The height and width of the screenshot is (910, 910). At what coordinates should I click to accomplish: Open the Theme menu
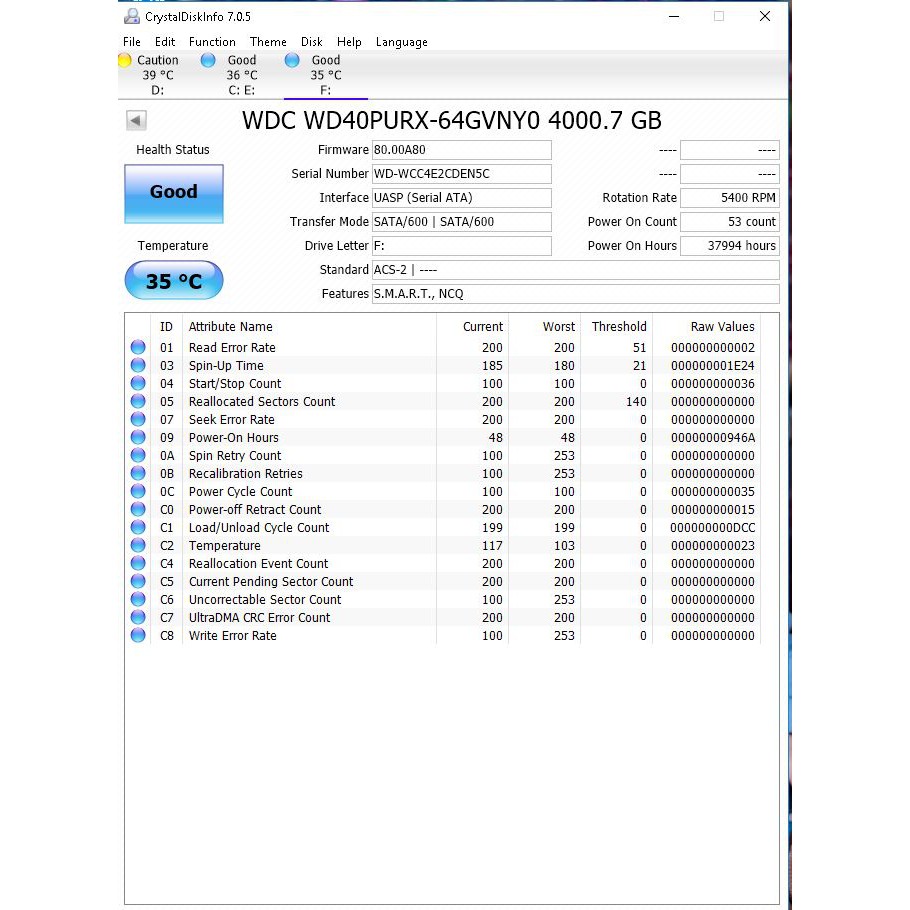pos(268,42)
